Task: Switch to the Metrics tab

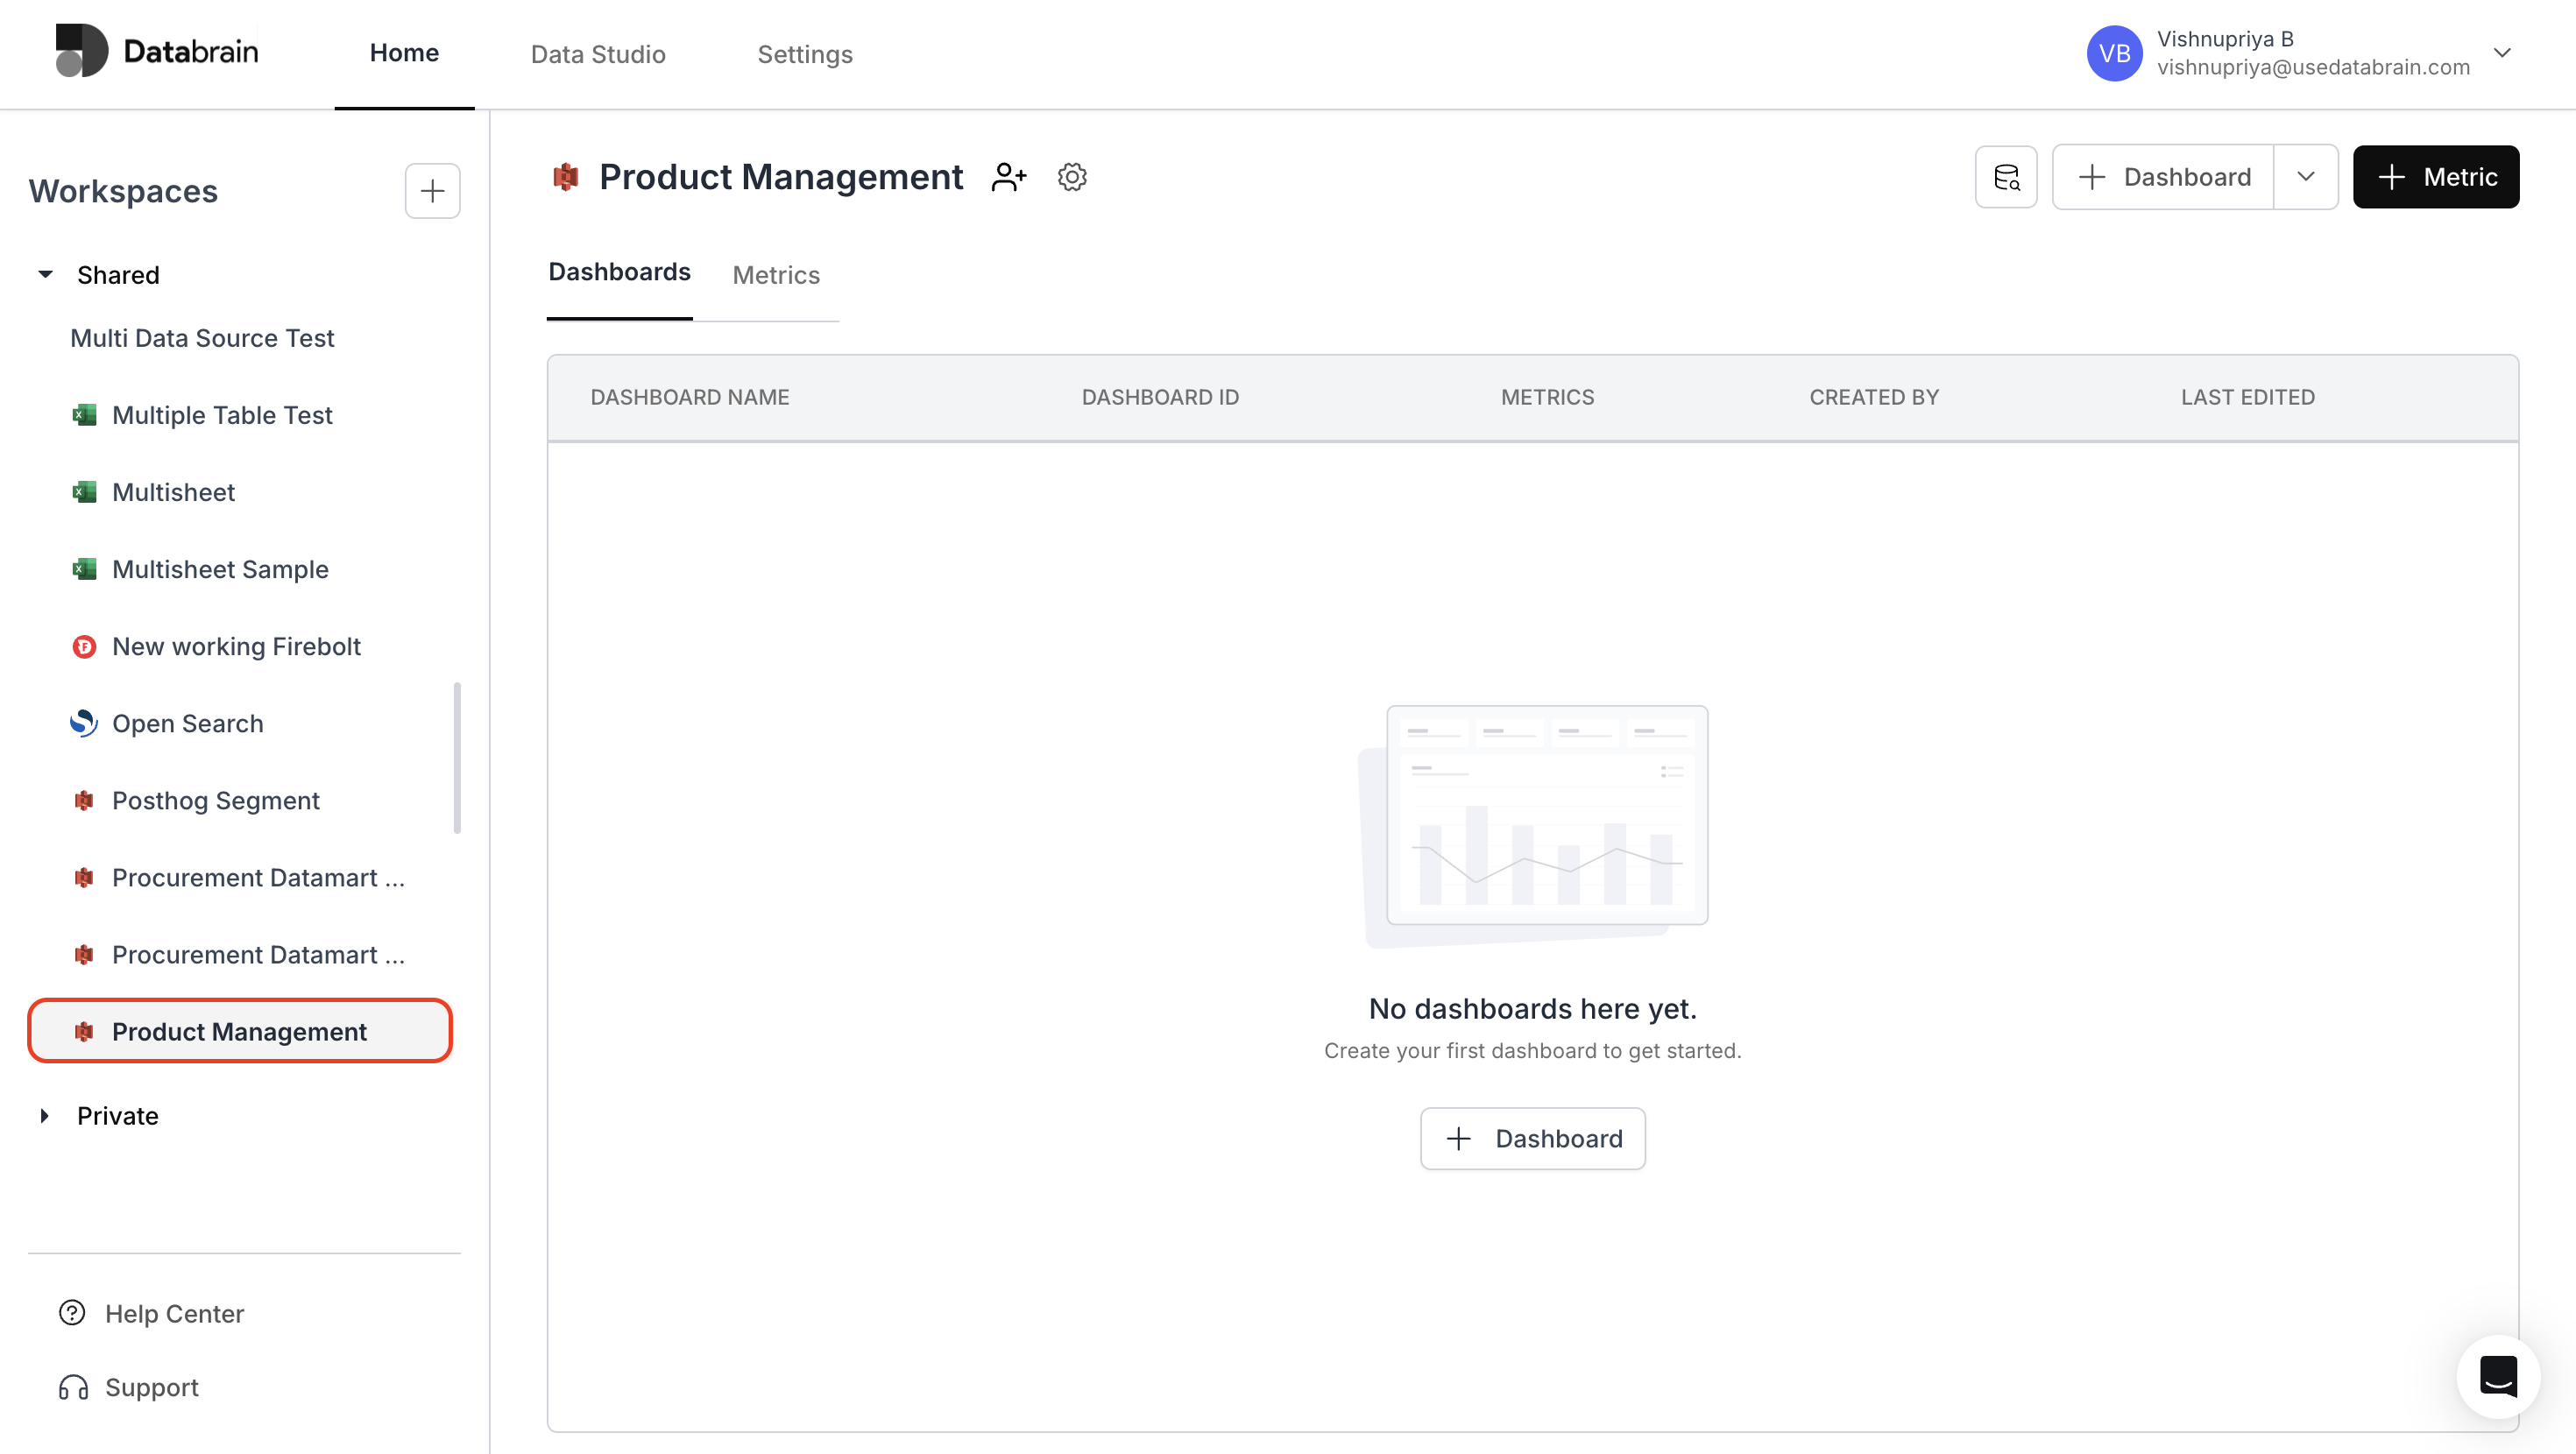Action: (x=775, y=275)
